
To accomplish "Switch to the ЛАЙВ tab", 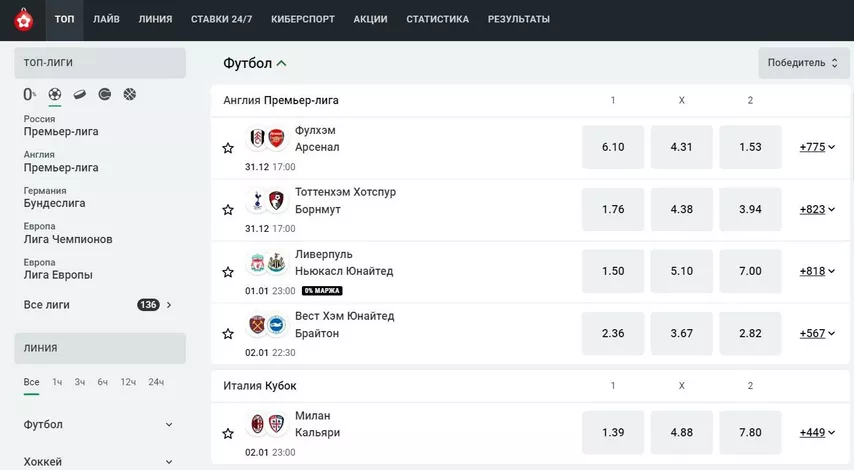I will point(106,19).
